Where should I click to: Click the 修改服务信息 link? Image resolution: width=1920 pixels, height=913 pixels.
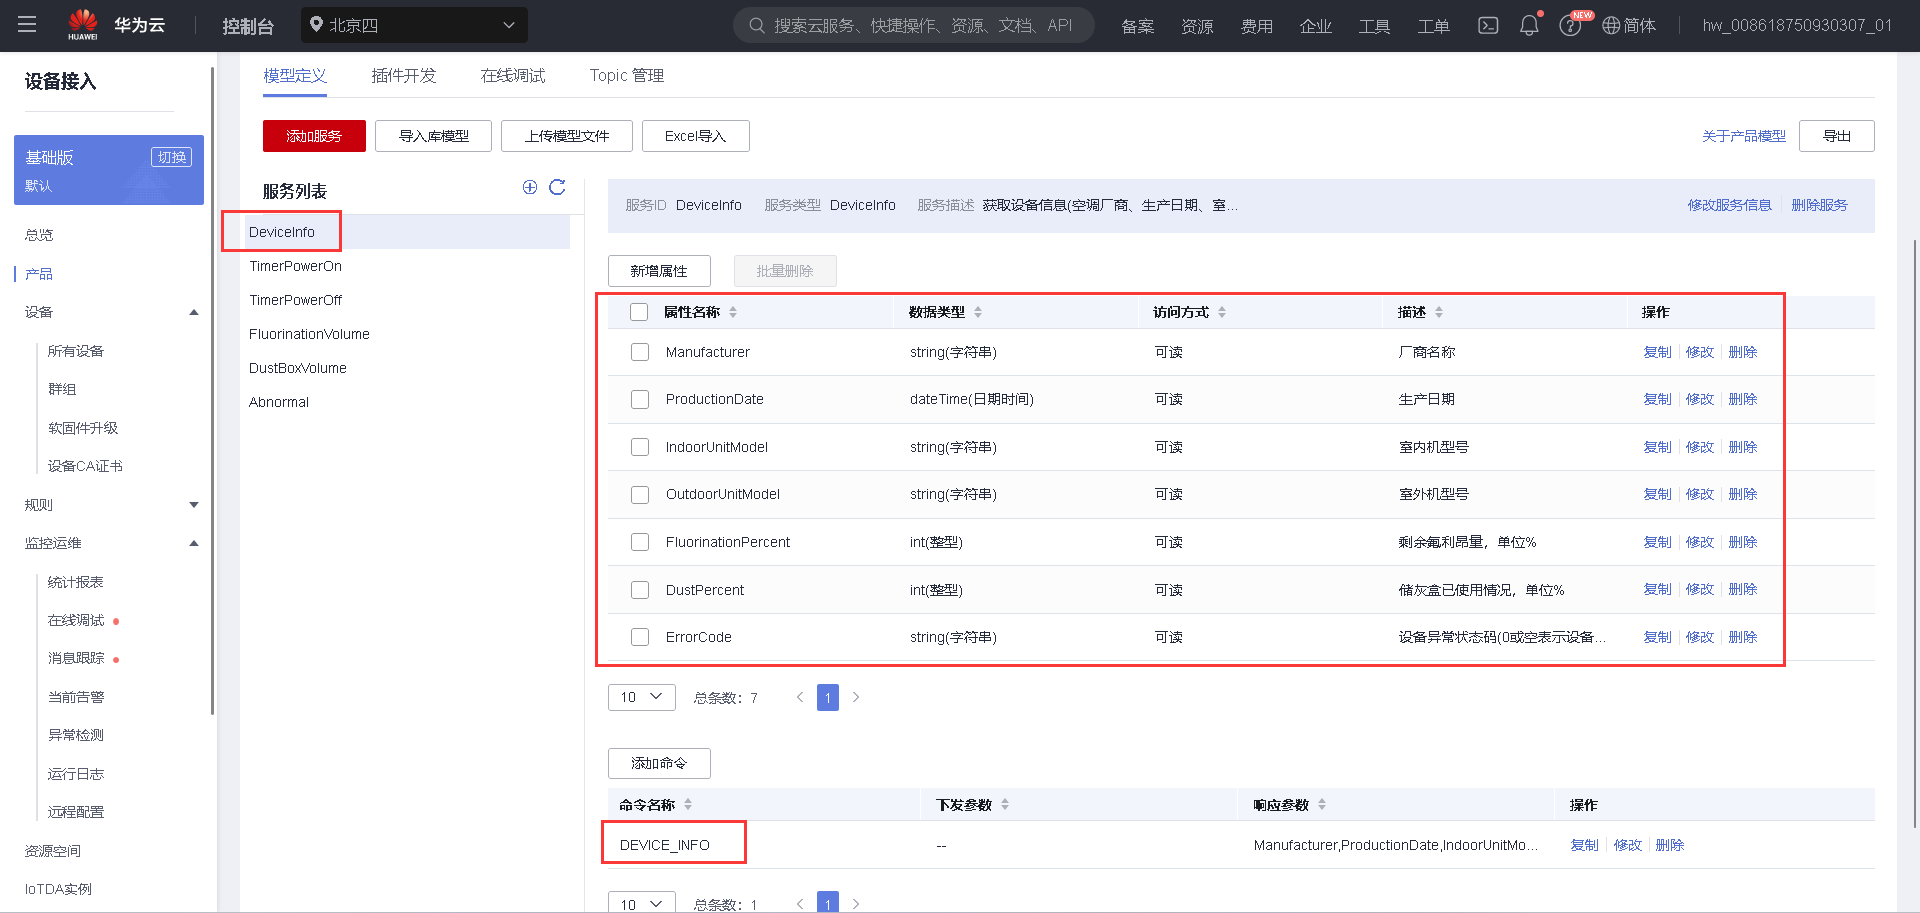pos(1730,205)
